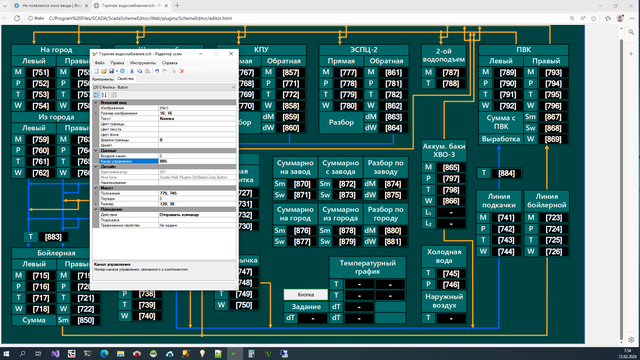Click the Канал управления value 885
Screen dimensions: 640x360
pyautogui.click(x=197, y=161)
